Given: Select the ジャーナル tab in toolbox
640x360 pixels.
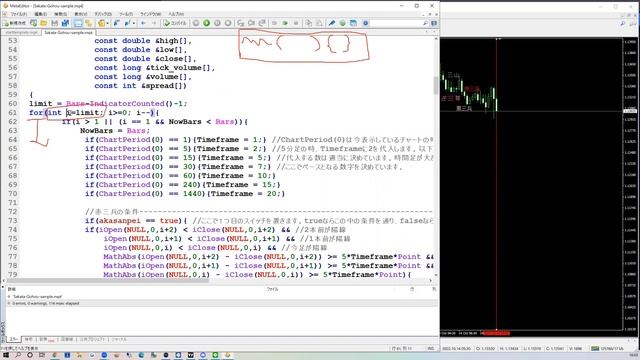Looking at the screenshot, I should 119,339.
